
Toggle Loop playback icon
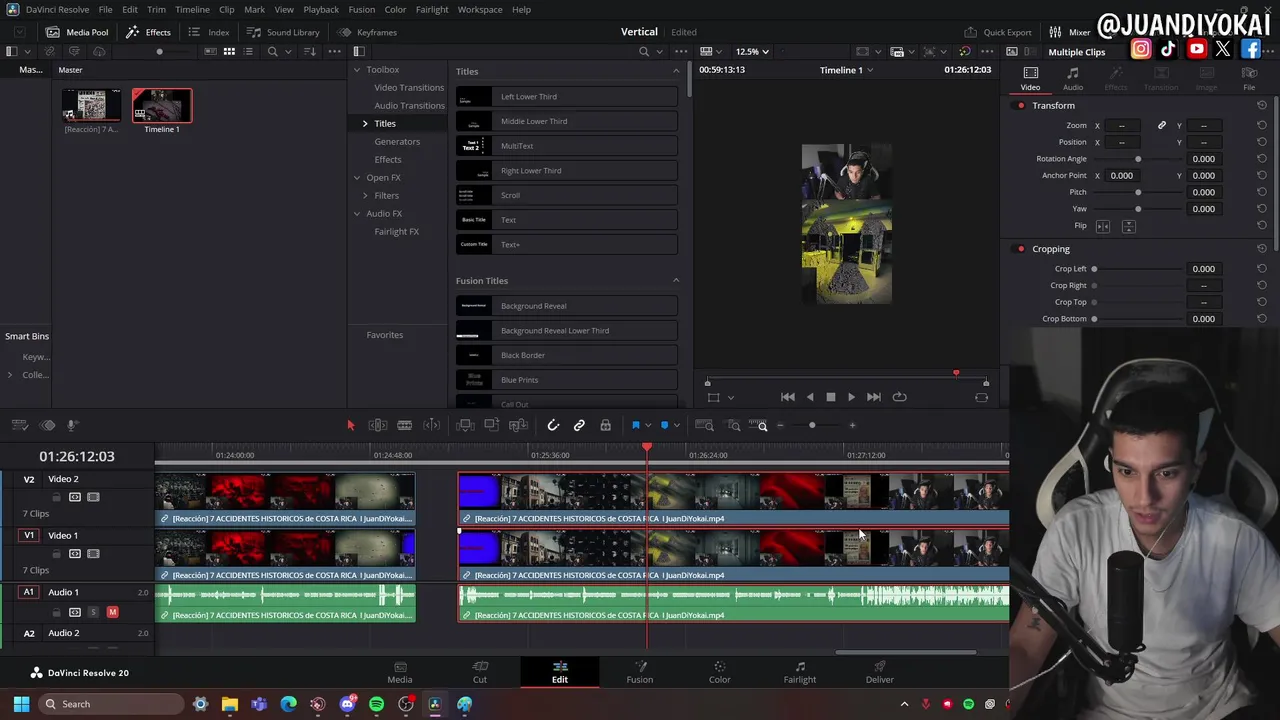pos(899,397)
